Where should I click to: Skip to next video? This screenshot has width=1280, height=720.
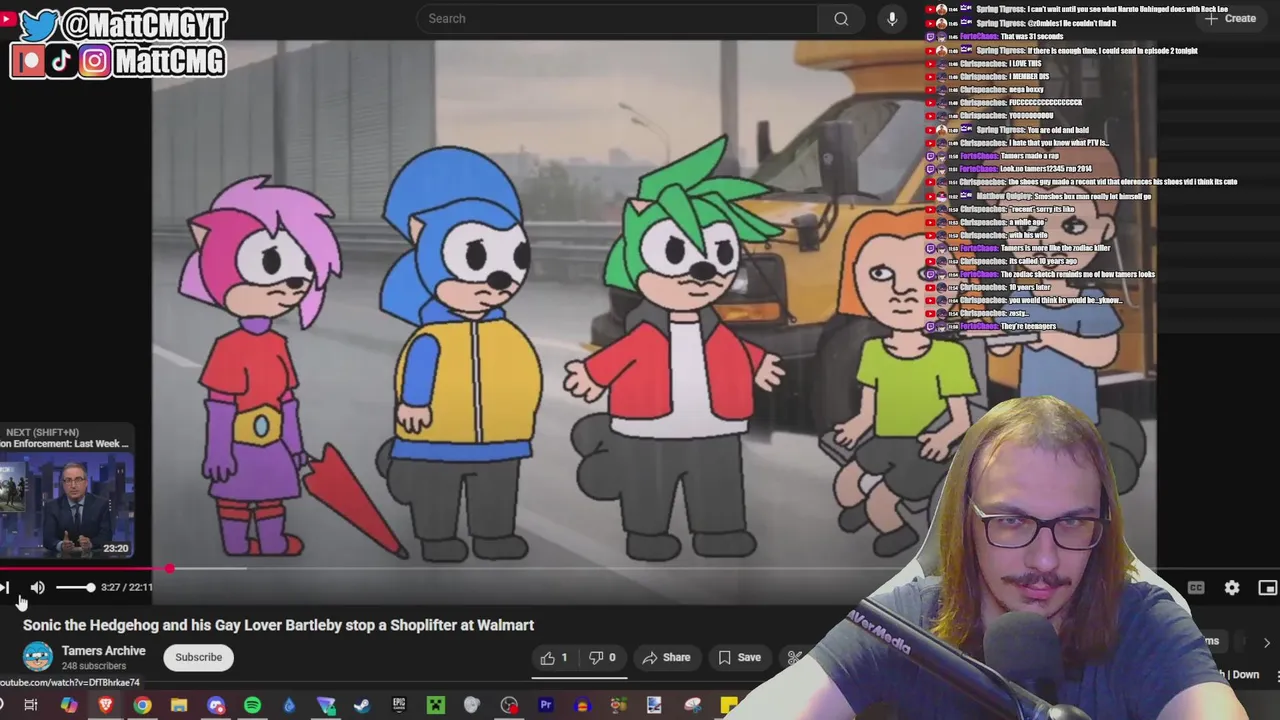pyautogui.click(x=5, y=588)
